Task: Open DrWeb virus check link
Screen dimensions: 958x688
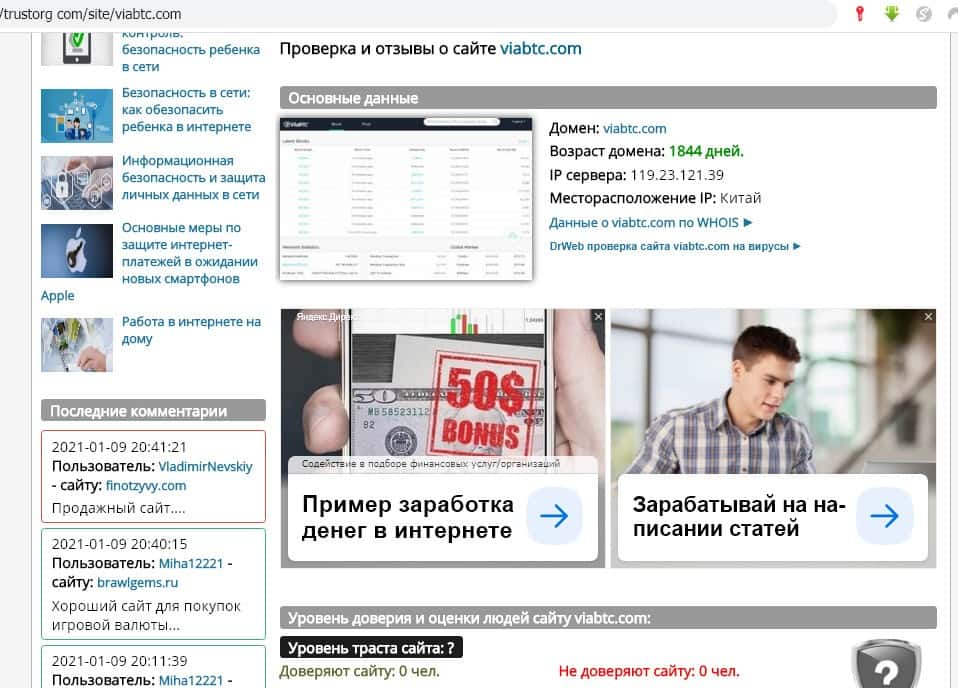Action: click(x=675, y=246)
